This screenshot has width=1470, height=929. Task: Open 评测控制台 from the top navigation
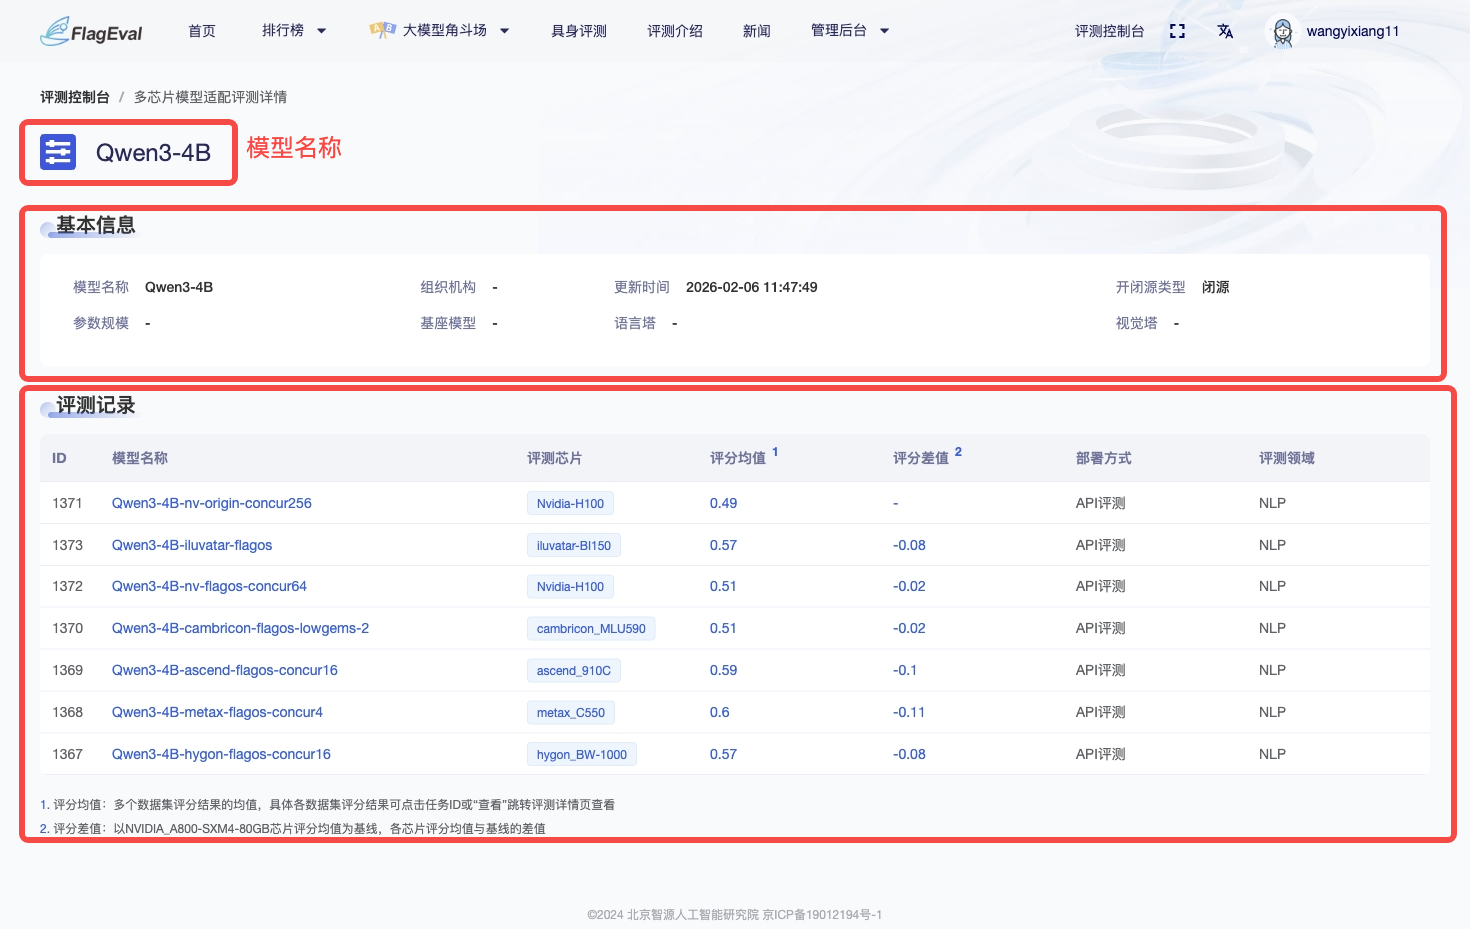[1110, 31]
